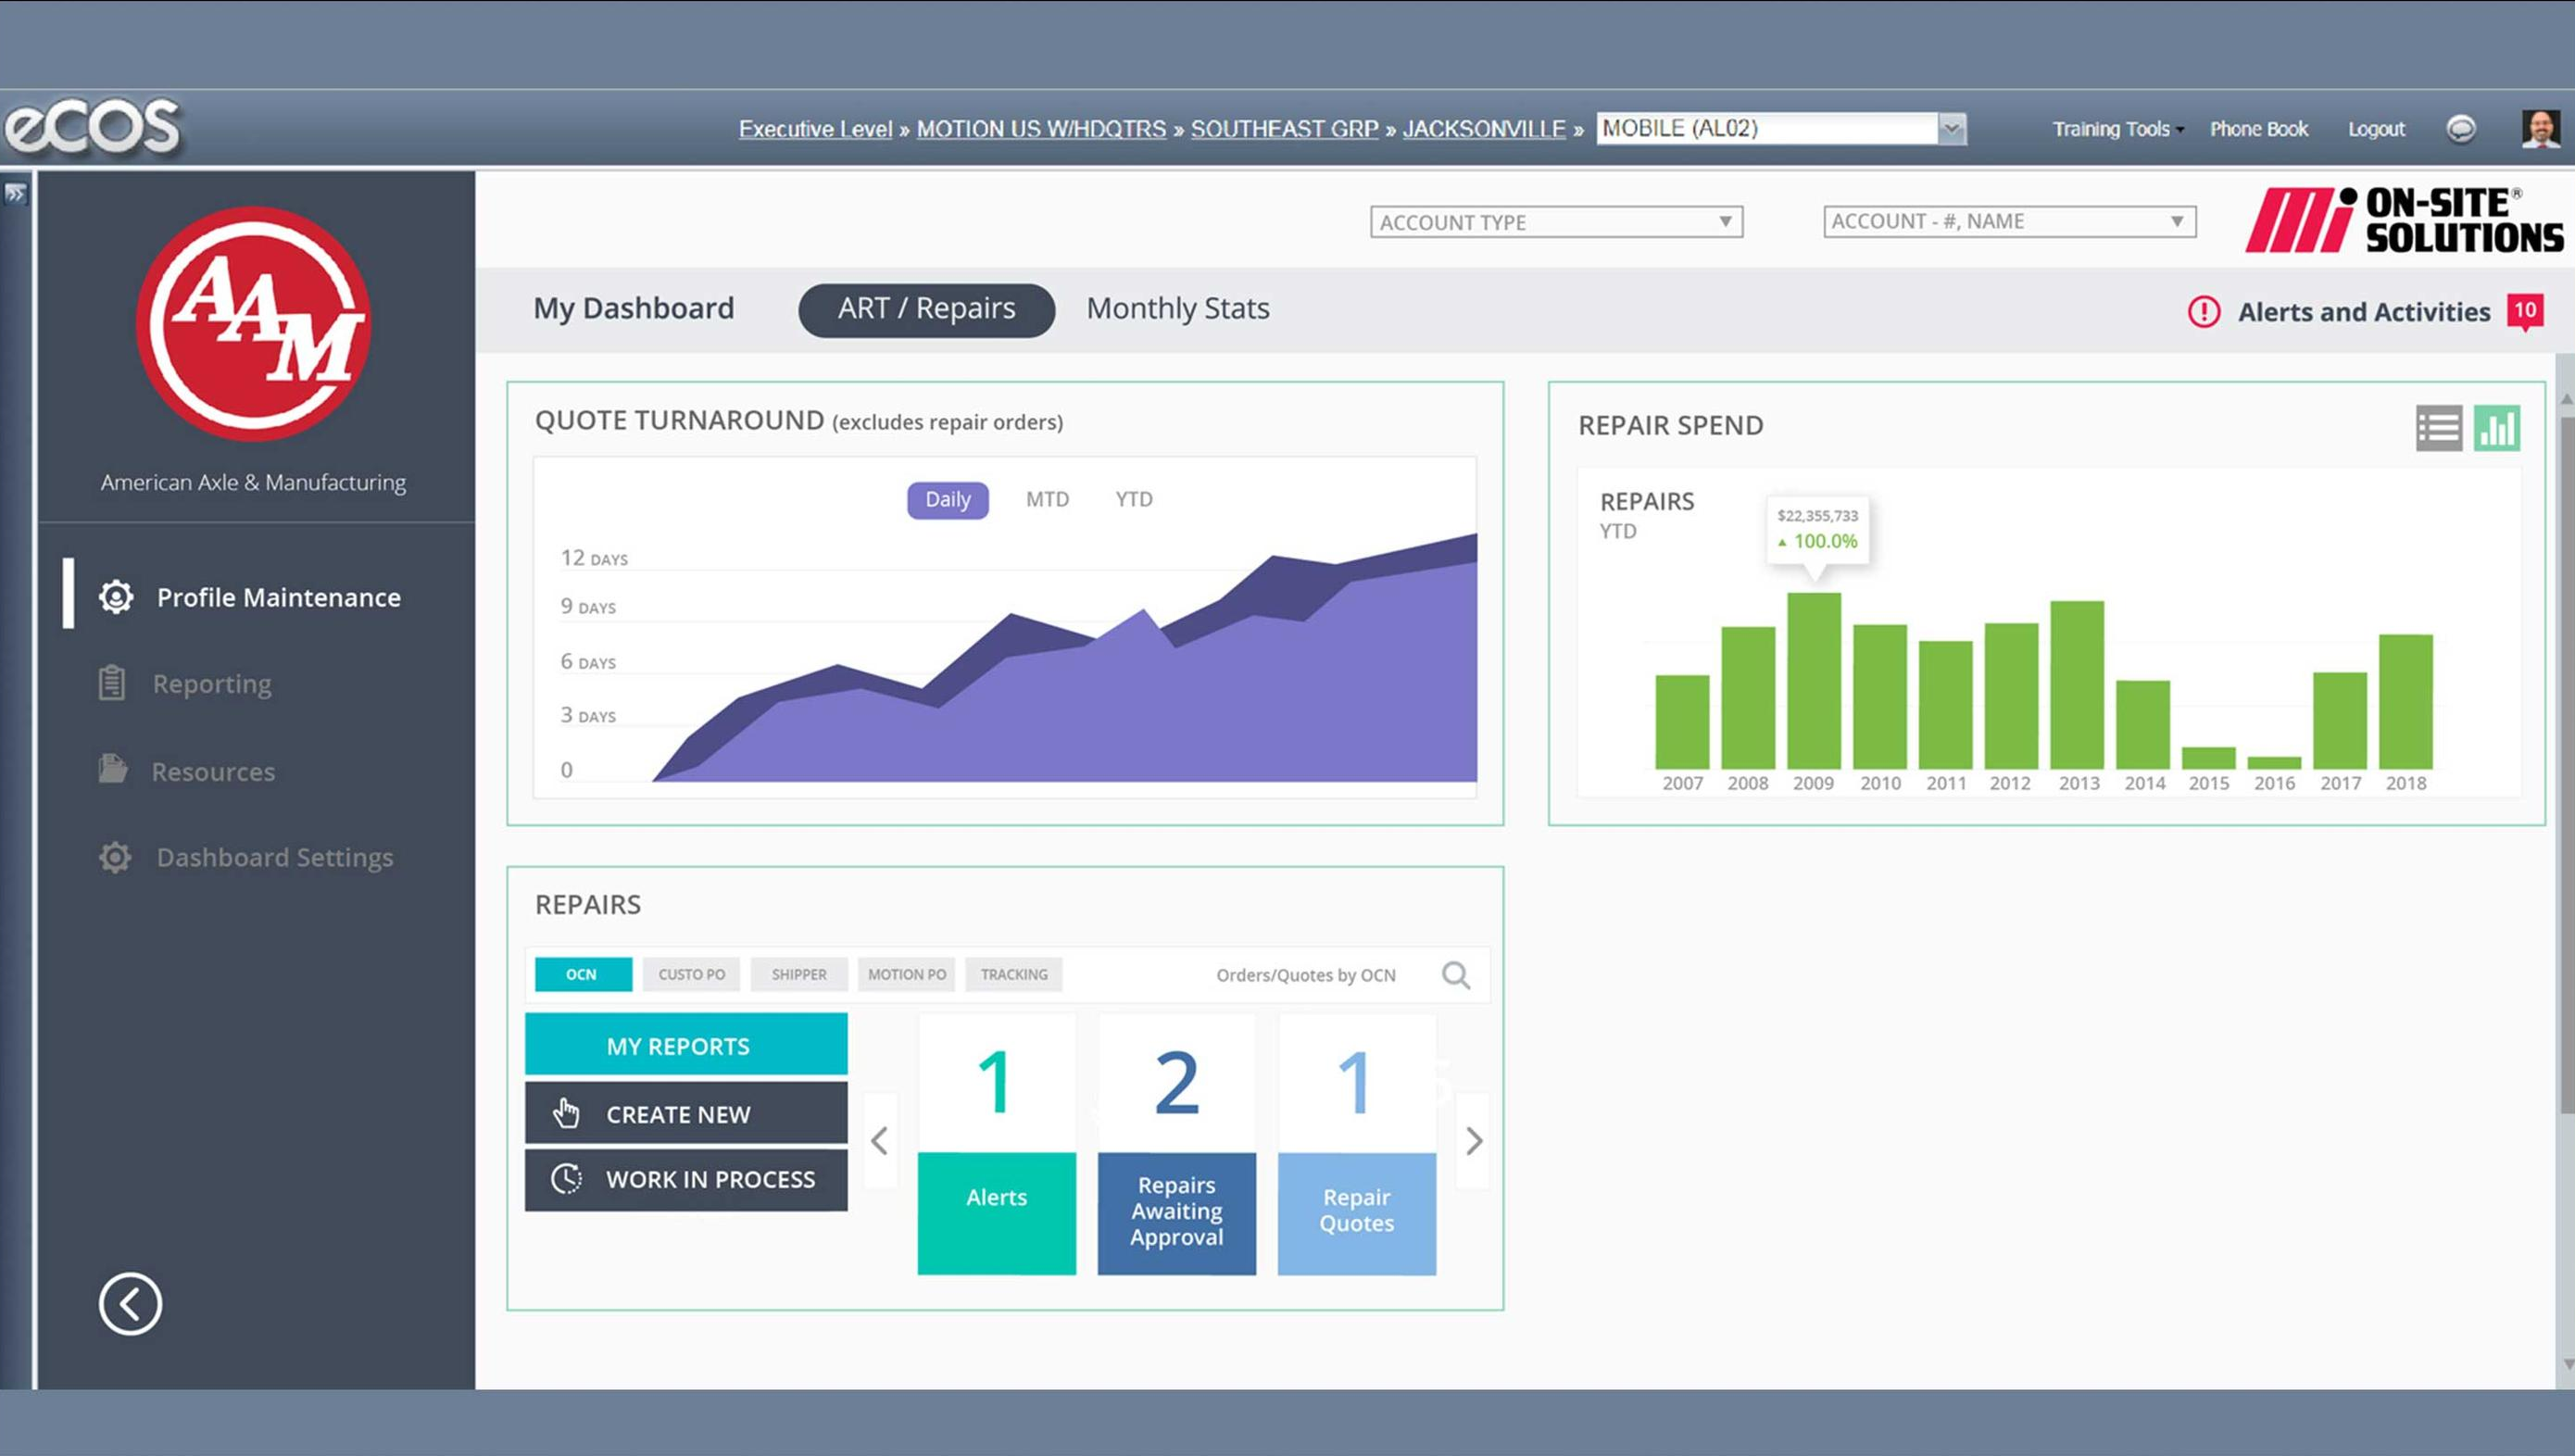Click the user profile avatar photo

pos(2539,129)
